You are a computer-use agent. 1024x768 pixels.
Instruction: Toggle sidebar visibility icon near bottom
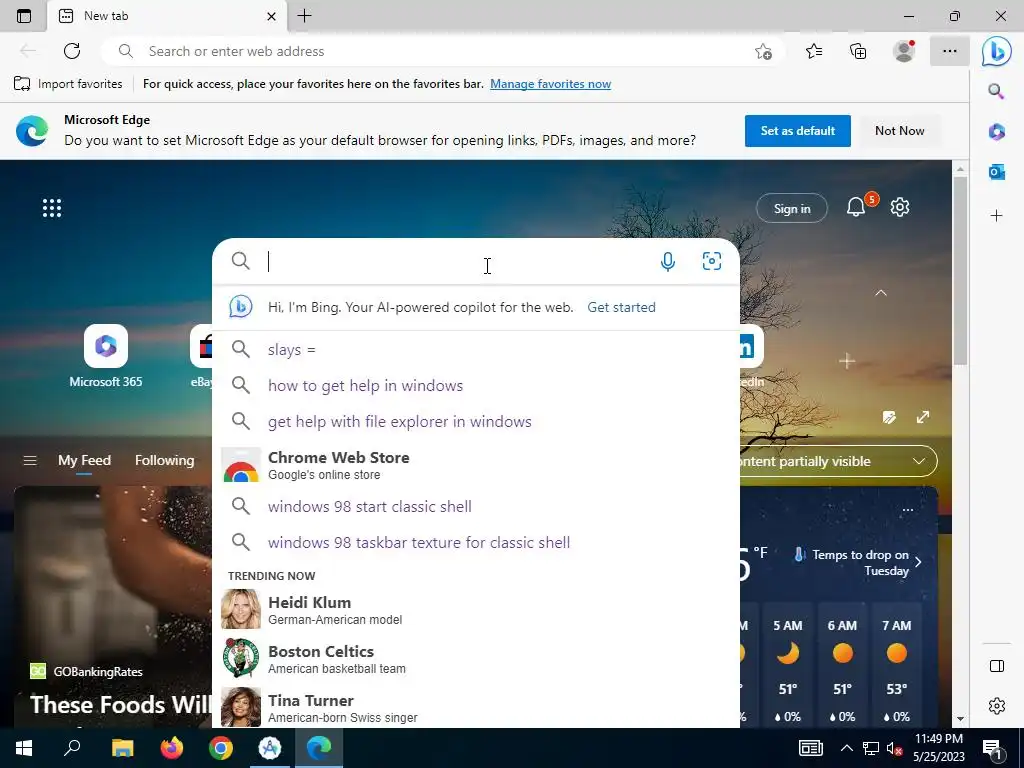pyautogui.click(x=997, y=666)
